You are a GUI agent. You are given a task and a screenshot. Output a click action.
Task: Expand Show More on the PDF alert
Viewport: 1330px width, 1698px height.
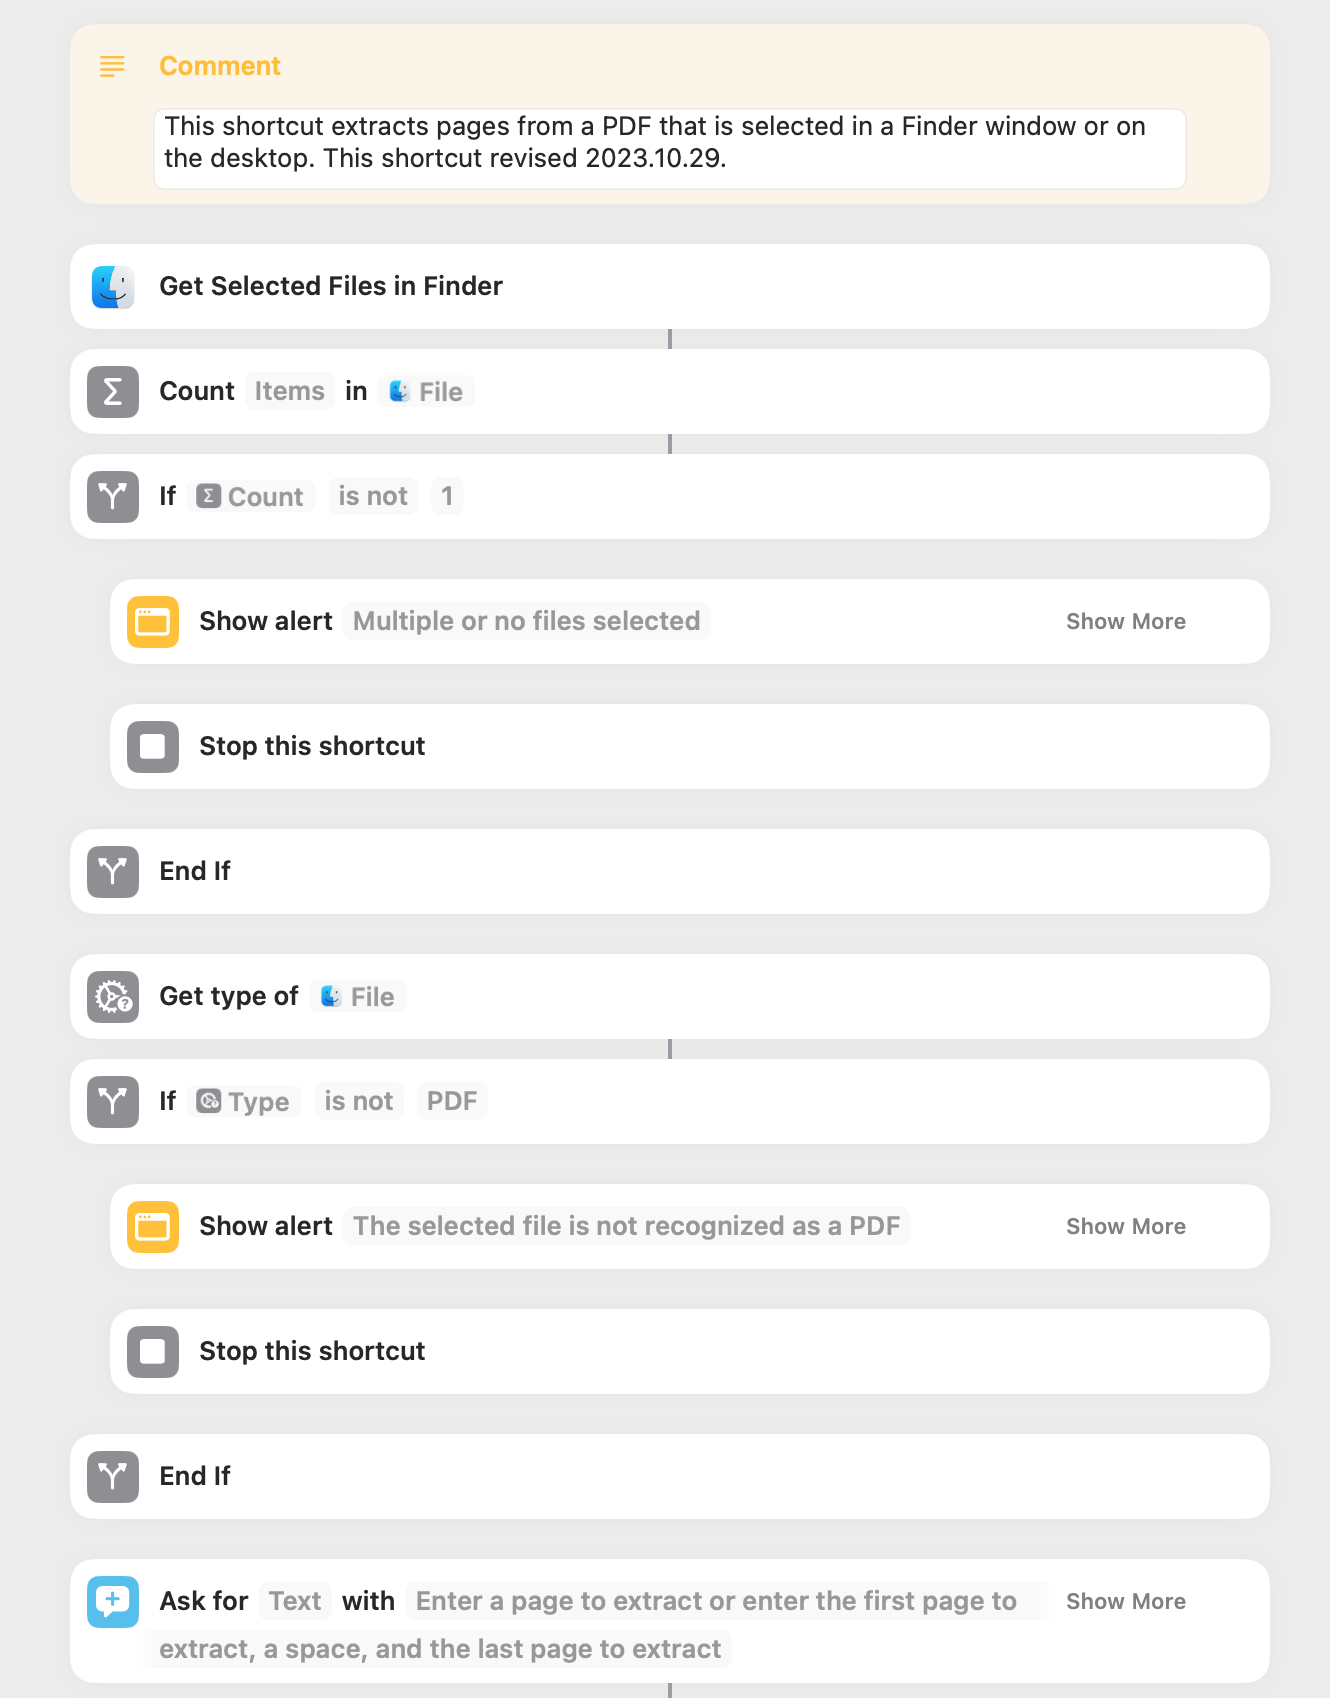point(1126,1226)
